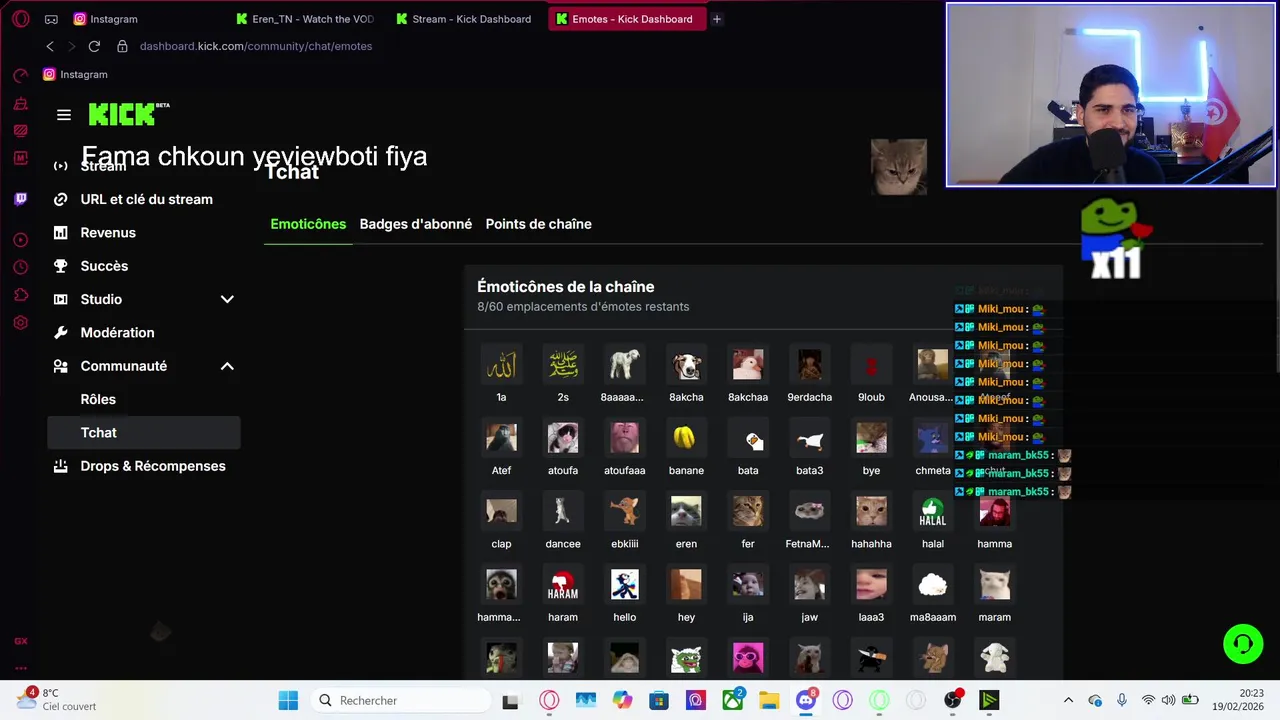Show hidden system tray icons
Viewport: 1280px width, 720px height.
pos(1068,700)
